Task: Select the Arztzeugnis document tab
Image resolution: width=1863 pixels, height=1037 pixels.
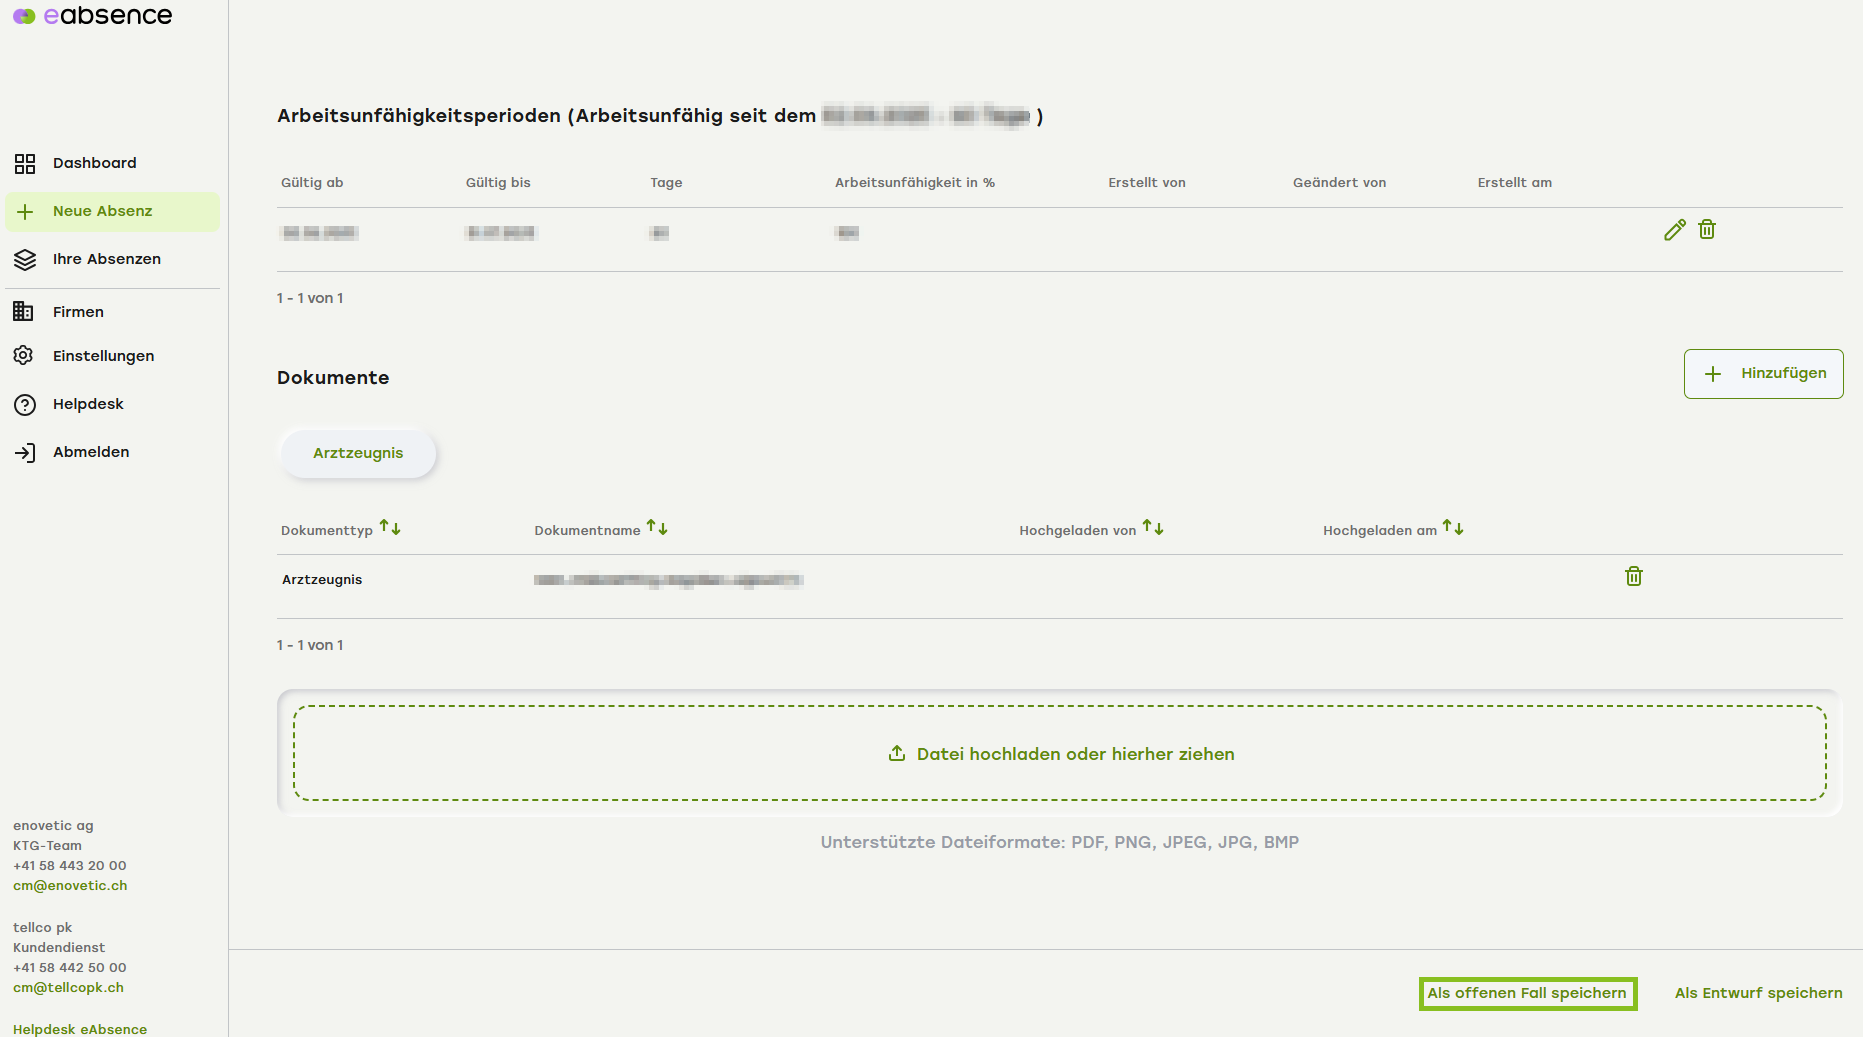Action: click(358, 453)
